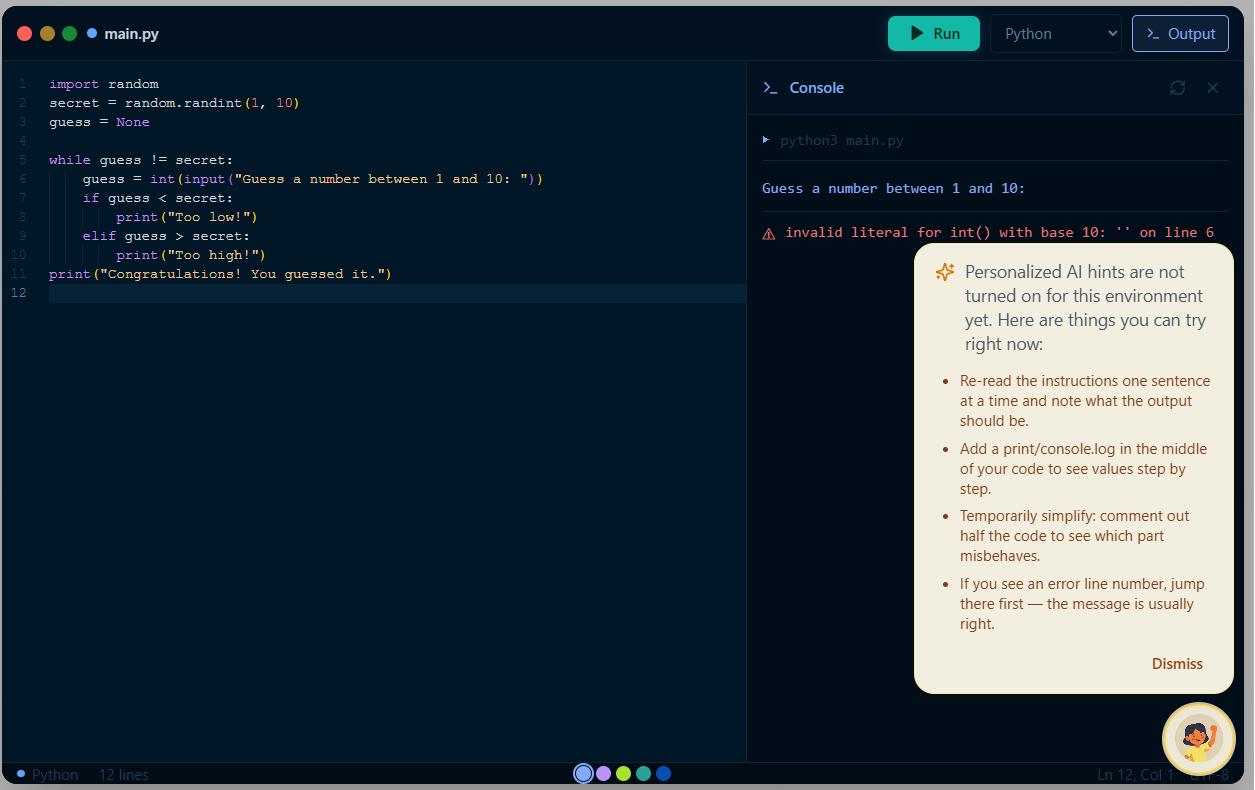This screenshot has width=1255, height=790.
Task: Click the Python status bar indicator
Action: (48, 774)
